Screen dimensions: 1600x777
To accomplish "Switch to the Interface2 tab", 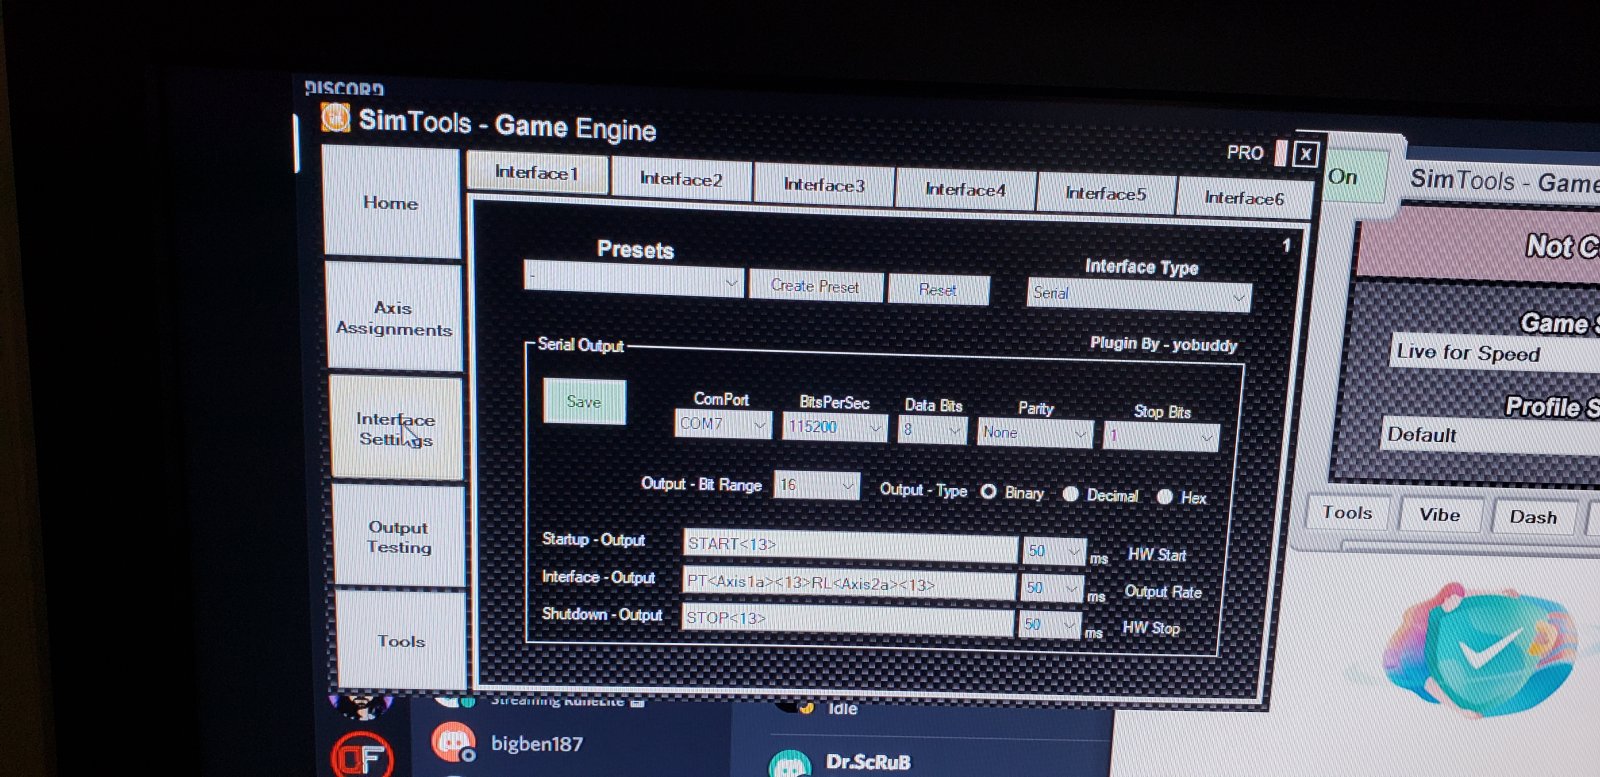I will tap(681, 179).
